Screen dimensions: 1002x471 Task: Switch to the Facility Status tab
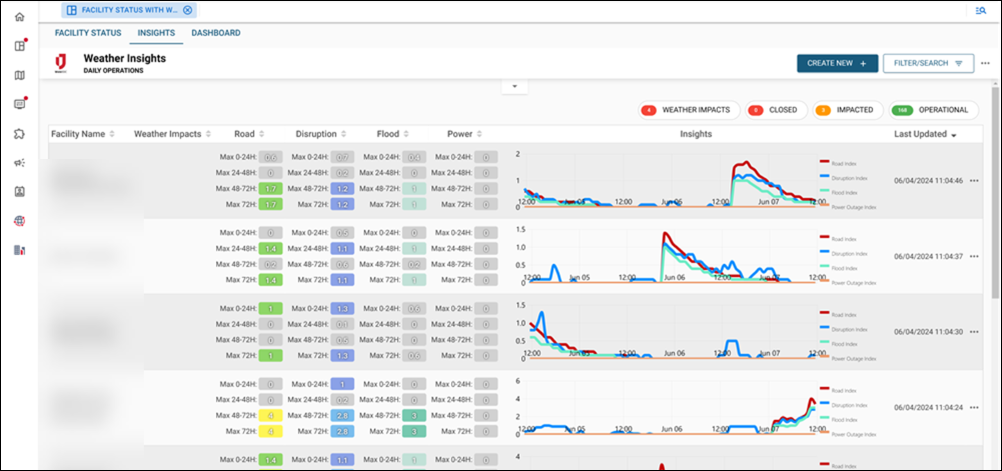coord(88,33)
